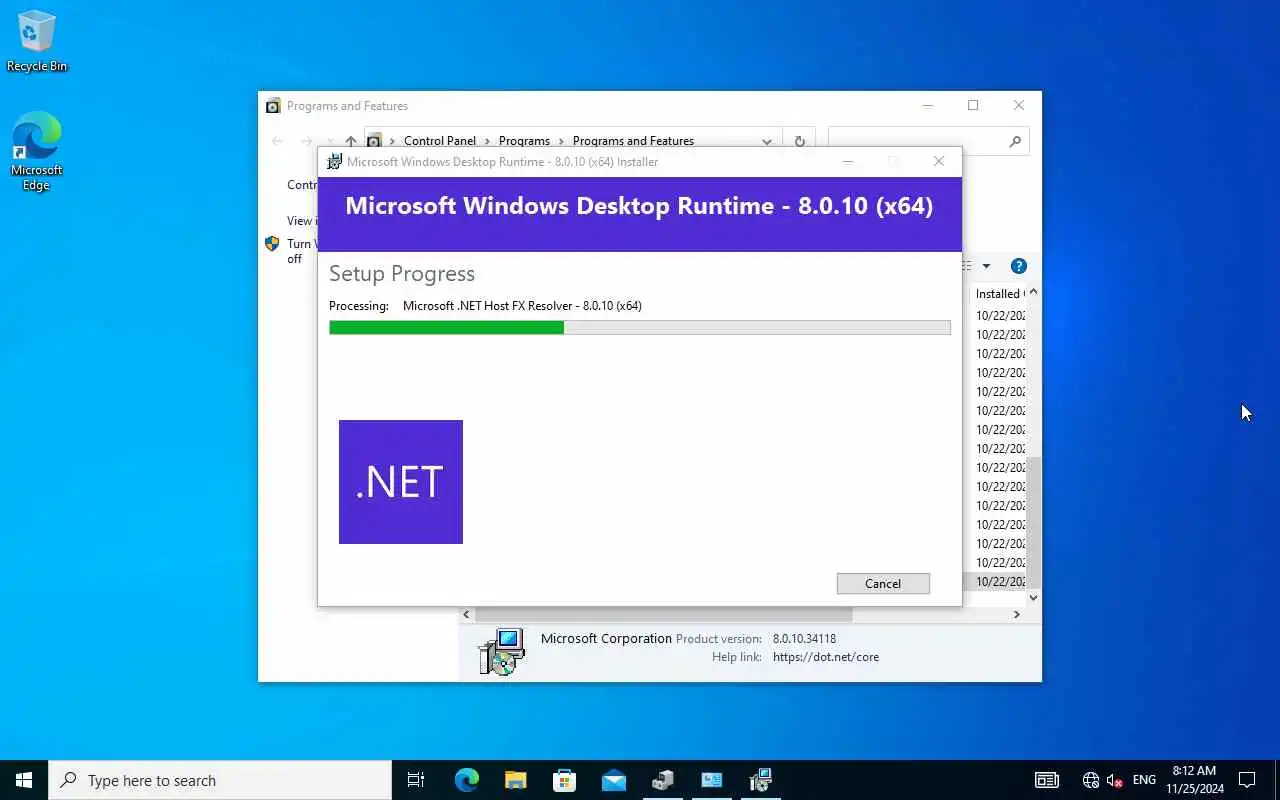This screenshot has height=800, width=1280.
Task: Open the notification center icon
Action: point(1247,780)
